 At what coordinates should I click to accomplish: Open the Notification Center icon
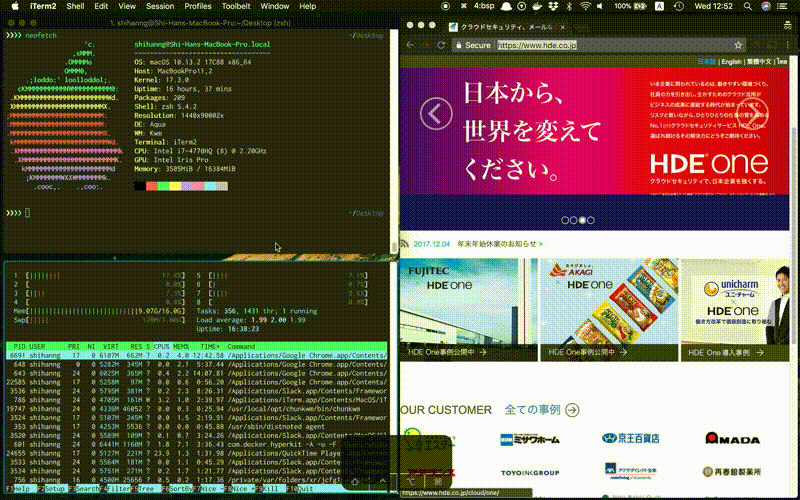pyautogui.click(x=782, y=6)
